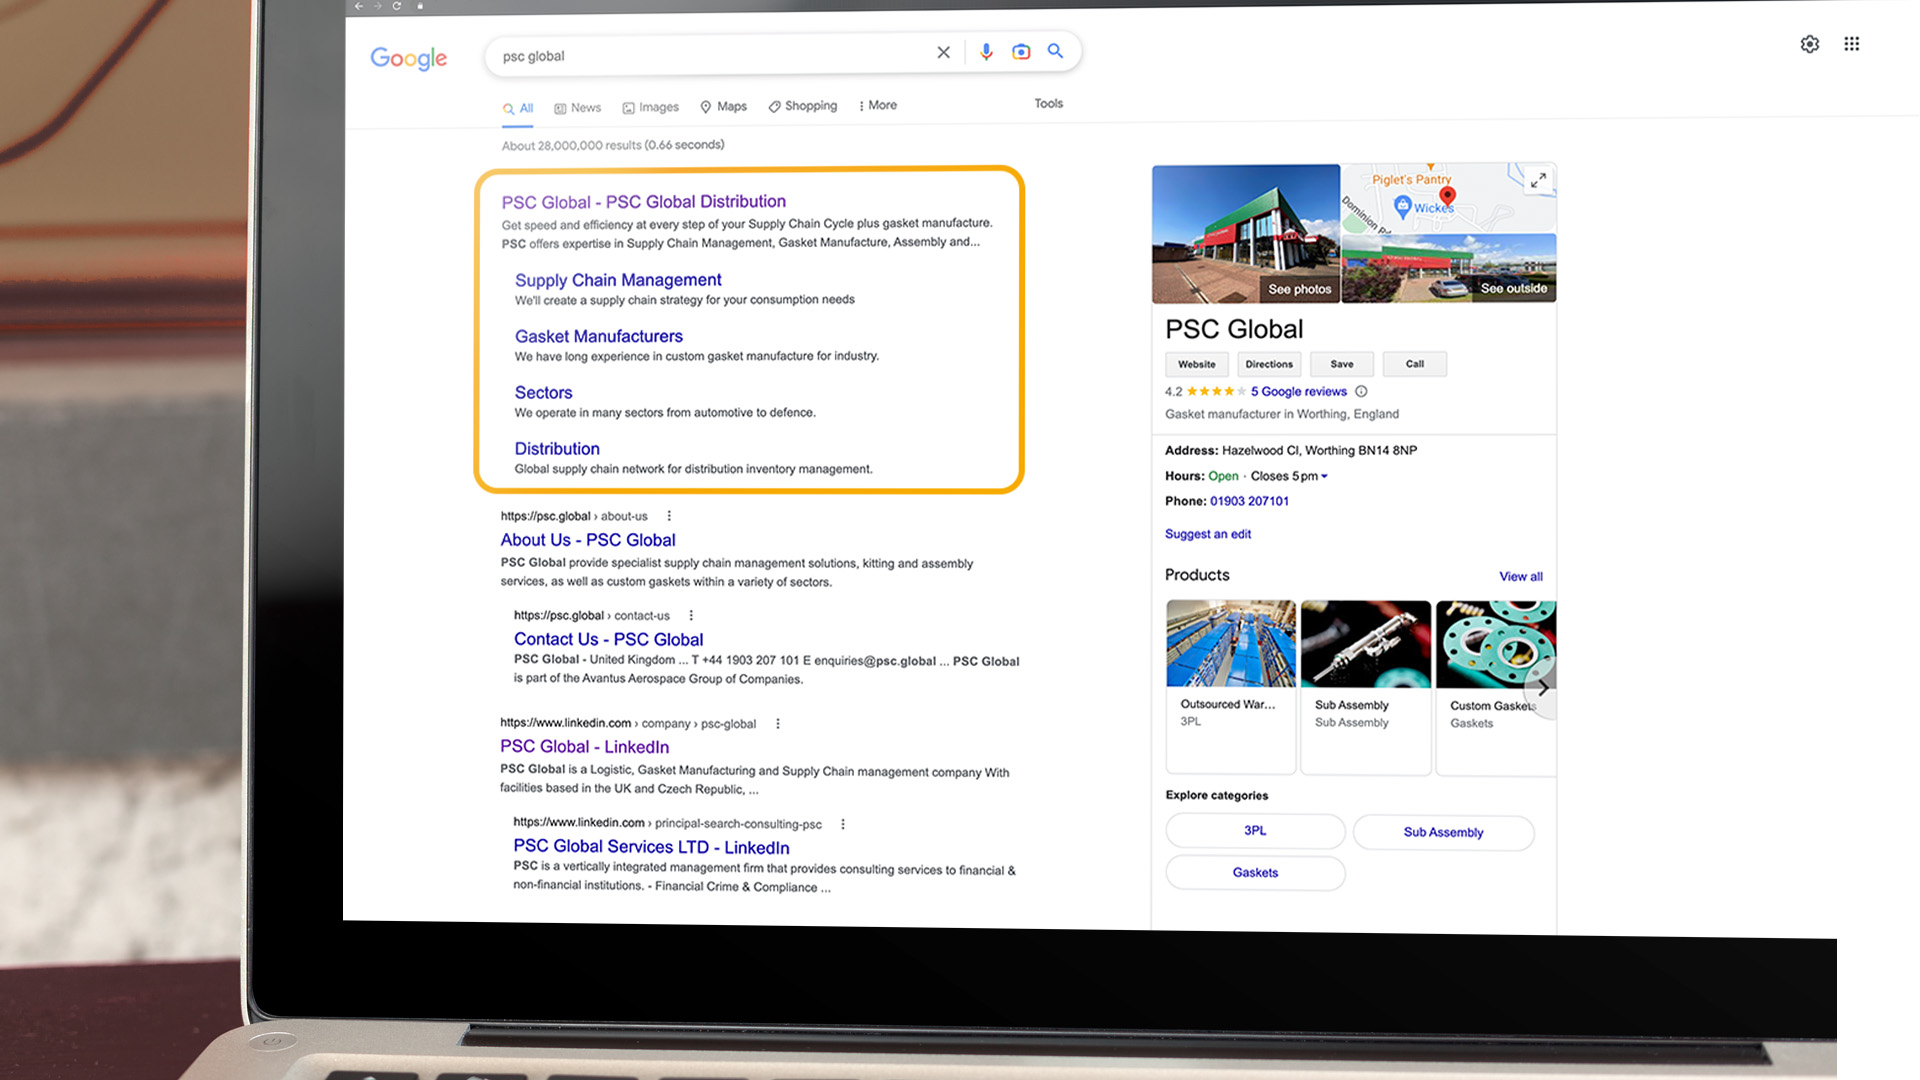Click the Website button
This screenshot has width=1920, height=1080.
1197,364
